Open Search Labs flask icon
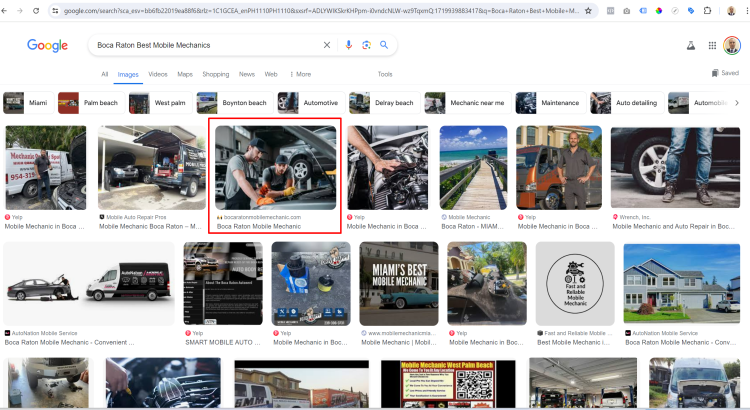Screen dimensions: 750x410 pos(691,45)
